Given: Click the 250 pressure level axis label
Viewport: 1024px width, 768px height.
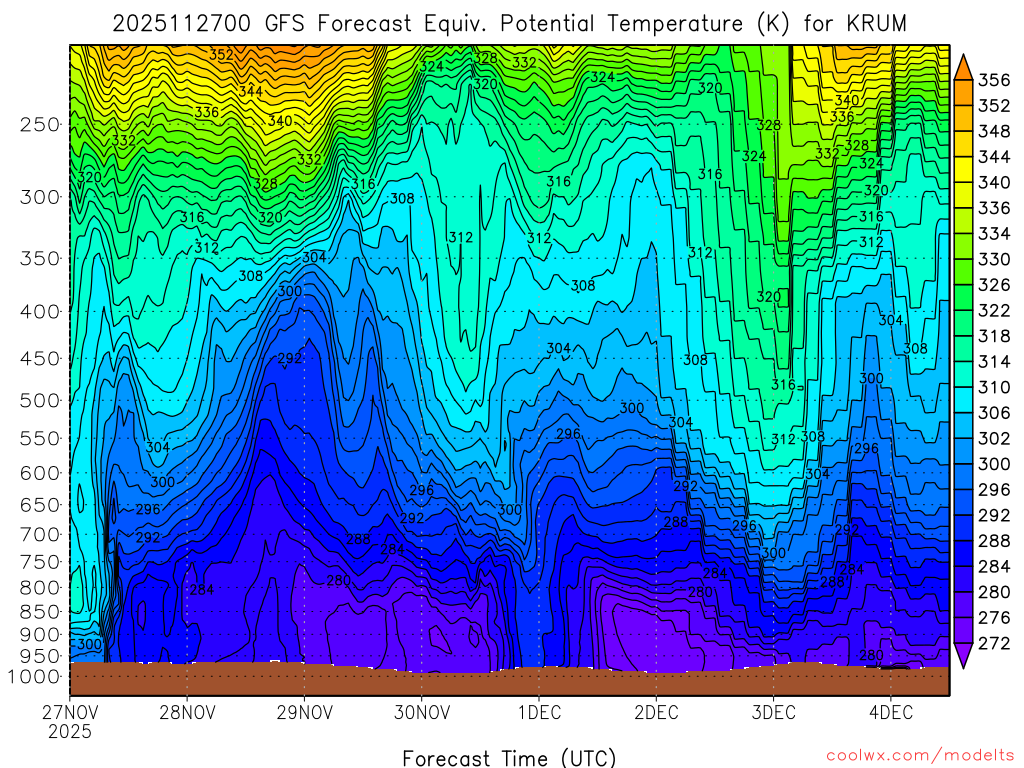Looking at the screenshot, I should [39, 124].
